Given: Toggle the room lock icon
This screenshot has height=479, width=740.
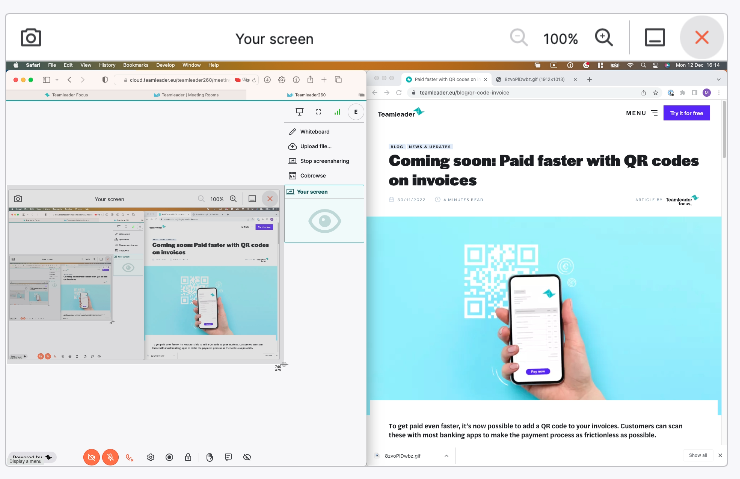Looking at the screenshot, I should [188, 457].
